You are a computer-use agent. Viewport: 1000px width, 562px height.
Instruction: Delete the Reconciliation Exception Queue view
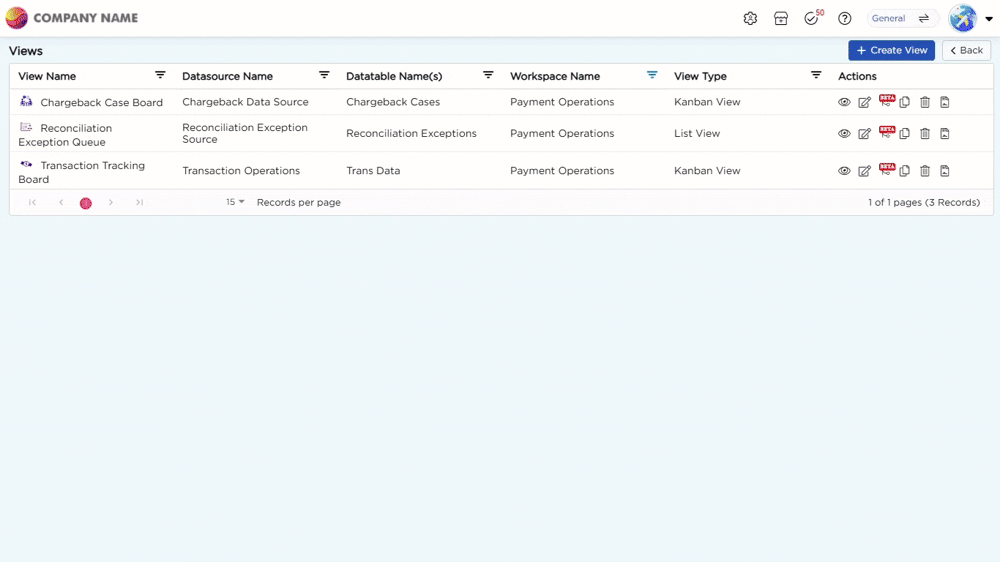click(x=925, y=133)
